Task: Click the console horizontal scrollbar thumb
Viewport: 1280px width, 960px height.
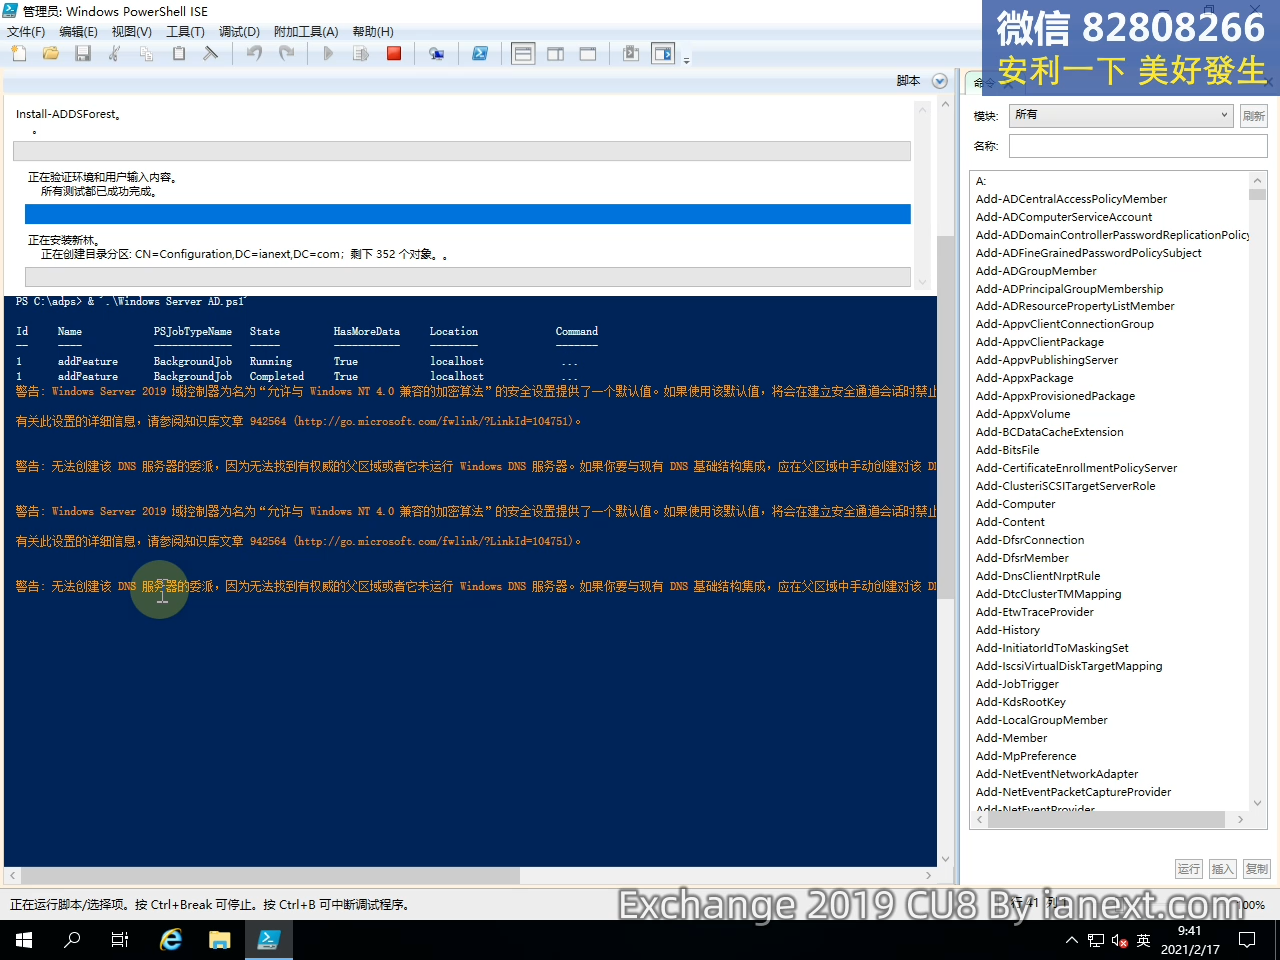Action: [269, 875]
